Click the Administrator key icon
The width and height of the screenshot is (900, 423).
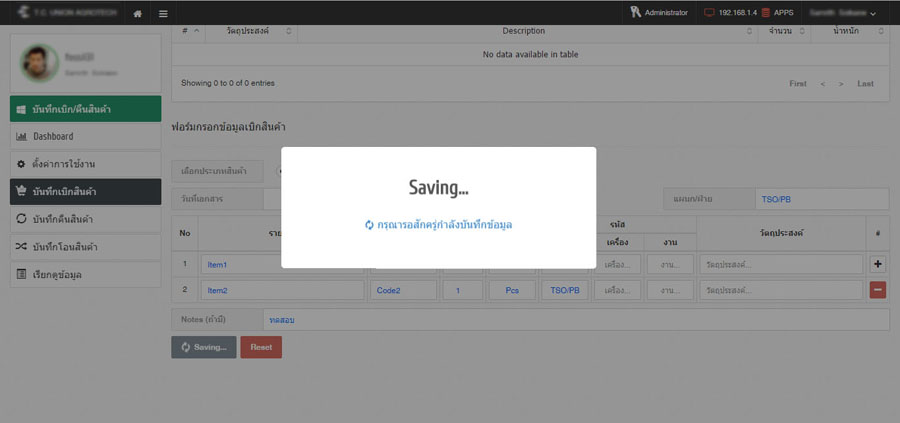click(x=635, y=12)
